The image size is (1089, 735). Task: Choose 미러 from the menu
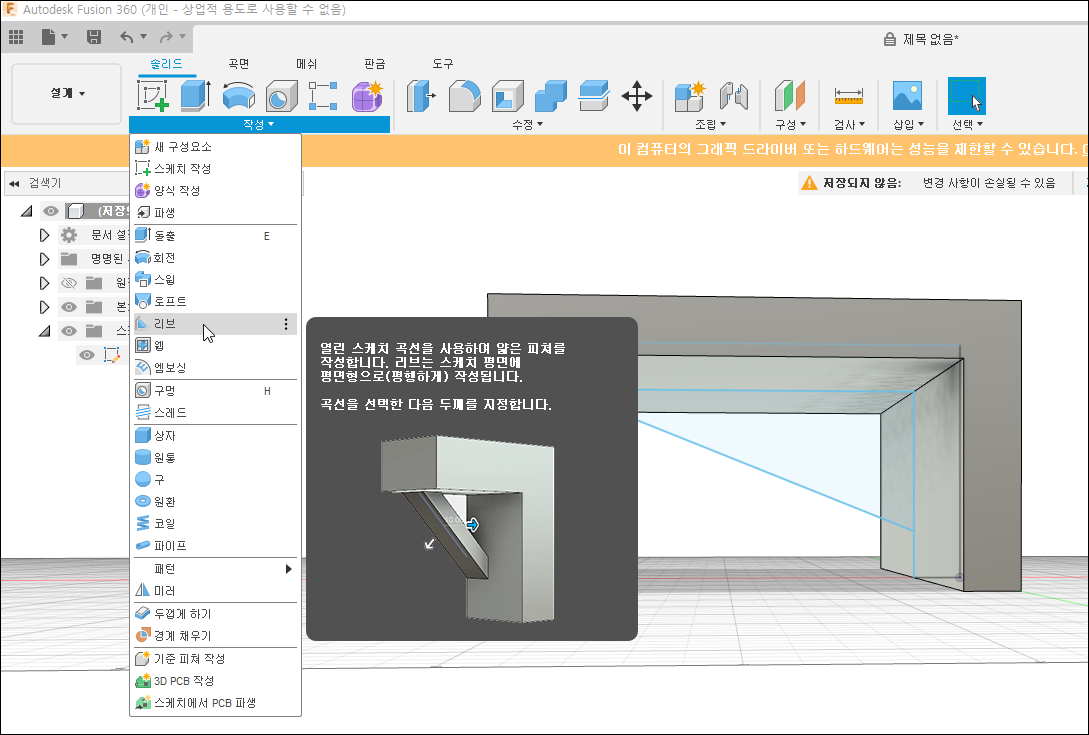click(x=215, y=591)
